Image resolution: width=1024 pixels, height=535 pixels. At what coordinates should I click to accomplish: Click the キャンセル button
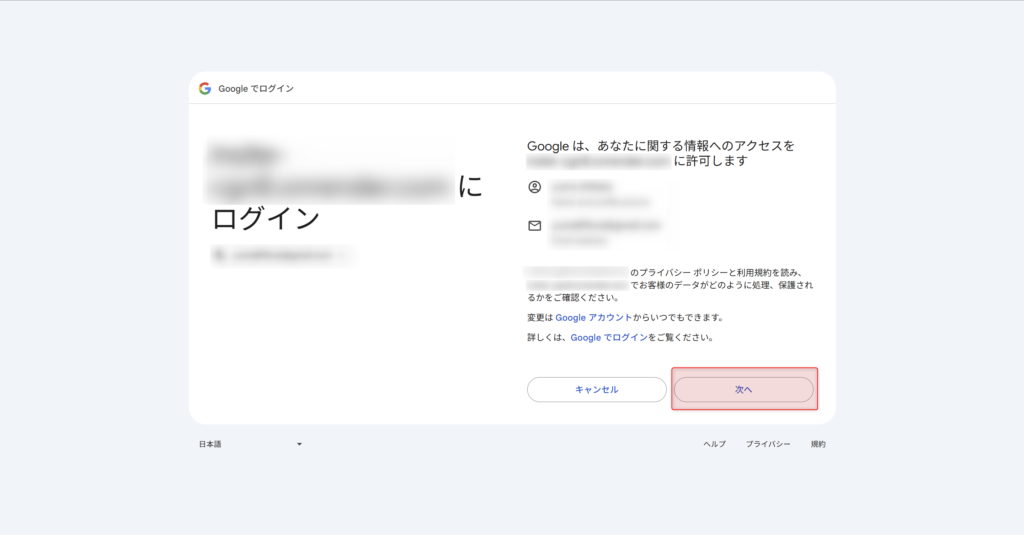pyautogui.click(x=597, y=389)
